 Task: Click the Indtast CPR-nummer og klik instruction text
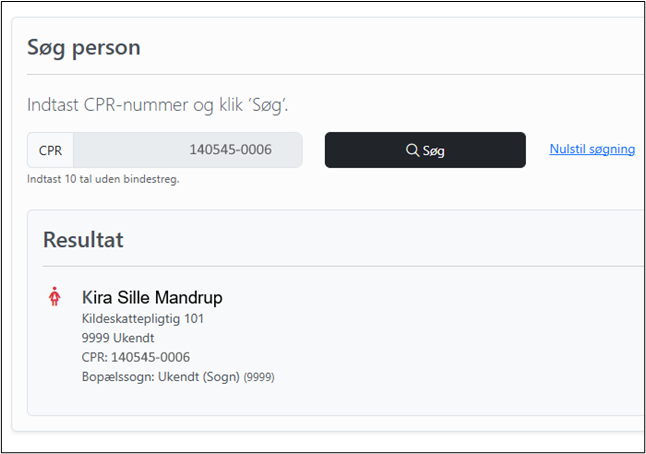pyautogui.click(x=157, y=105)
